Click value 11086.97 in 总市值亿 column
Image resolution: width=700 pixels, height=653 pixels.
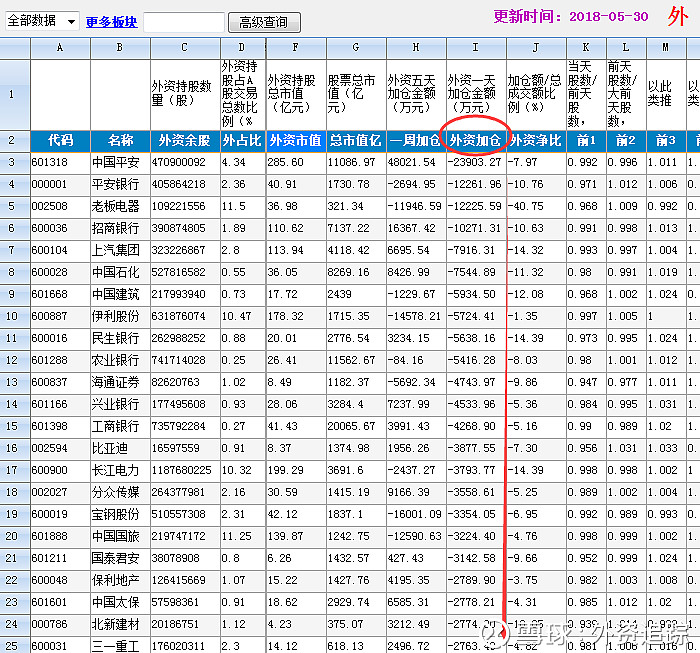click(x=351, y=162)
